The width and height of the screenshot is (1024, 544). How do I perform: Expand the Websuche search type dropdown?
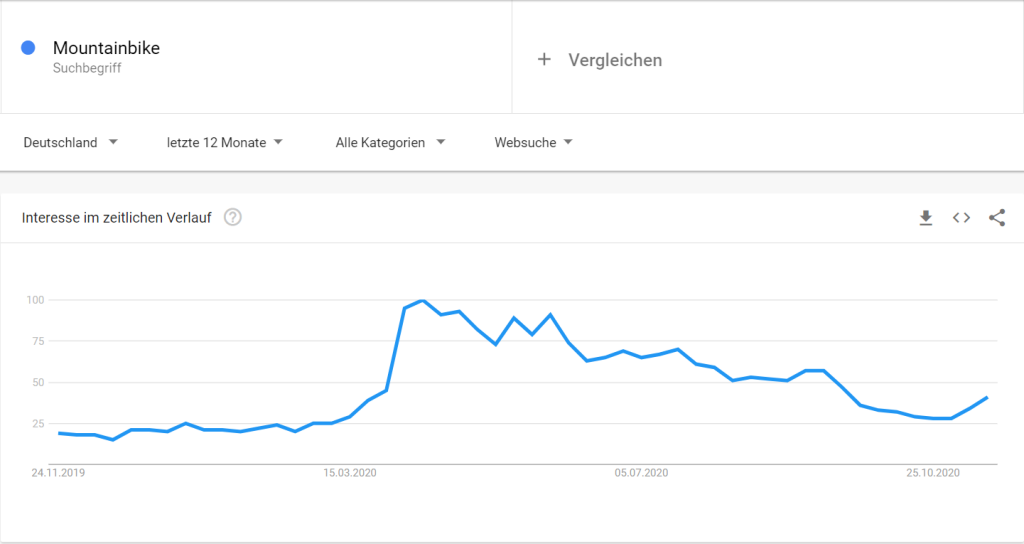coord(534,142)
